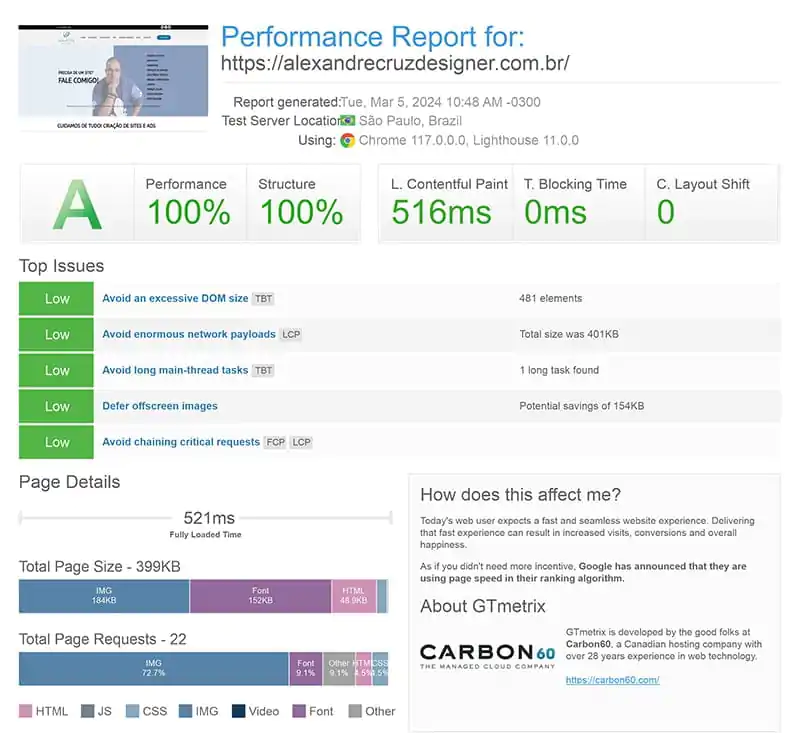Viewport: 800px width, 733px height.
Task: Click the LCP tag beside enormous network payloads
Action: (290, 335)
